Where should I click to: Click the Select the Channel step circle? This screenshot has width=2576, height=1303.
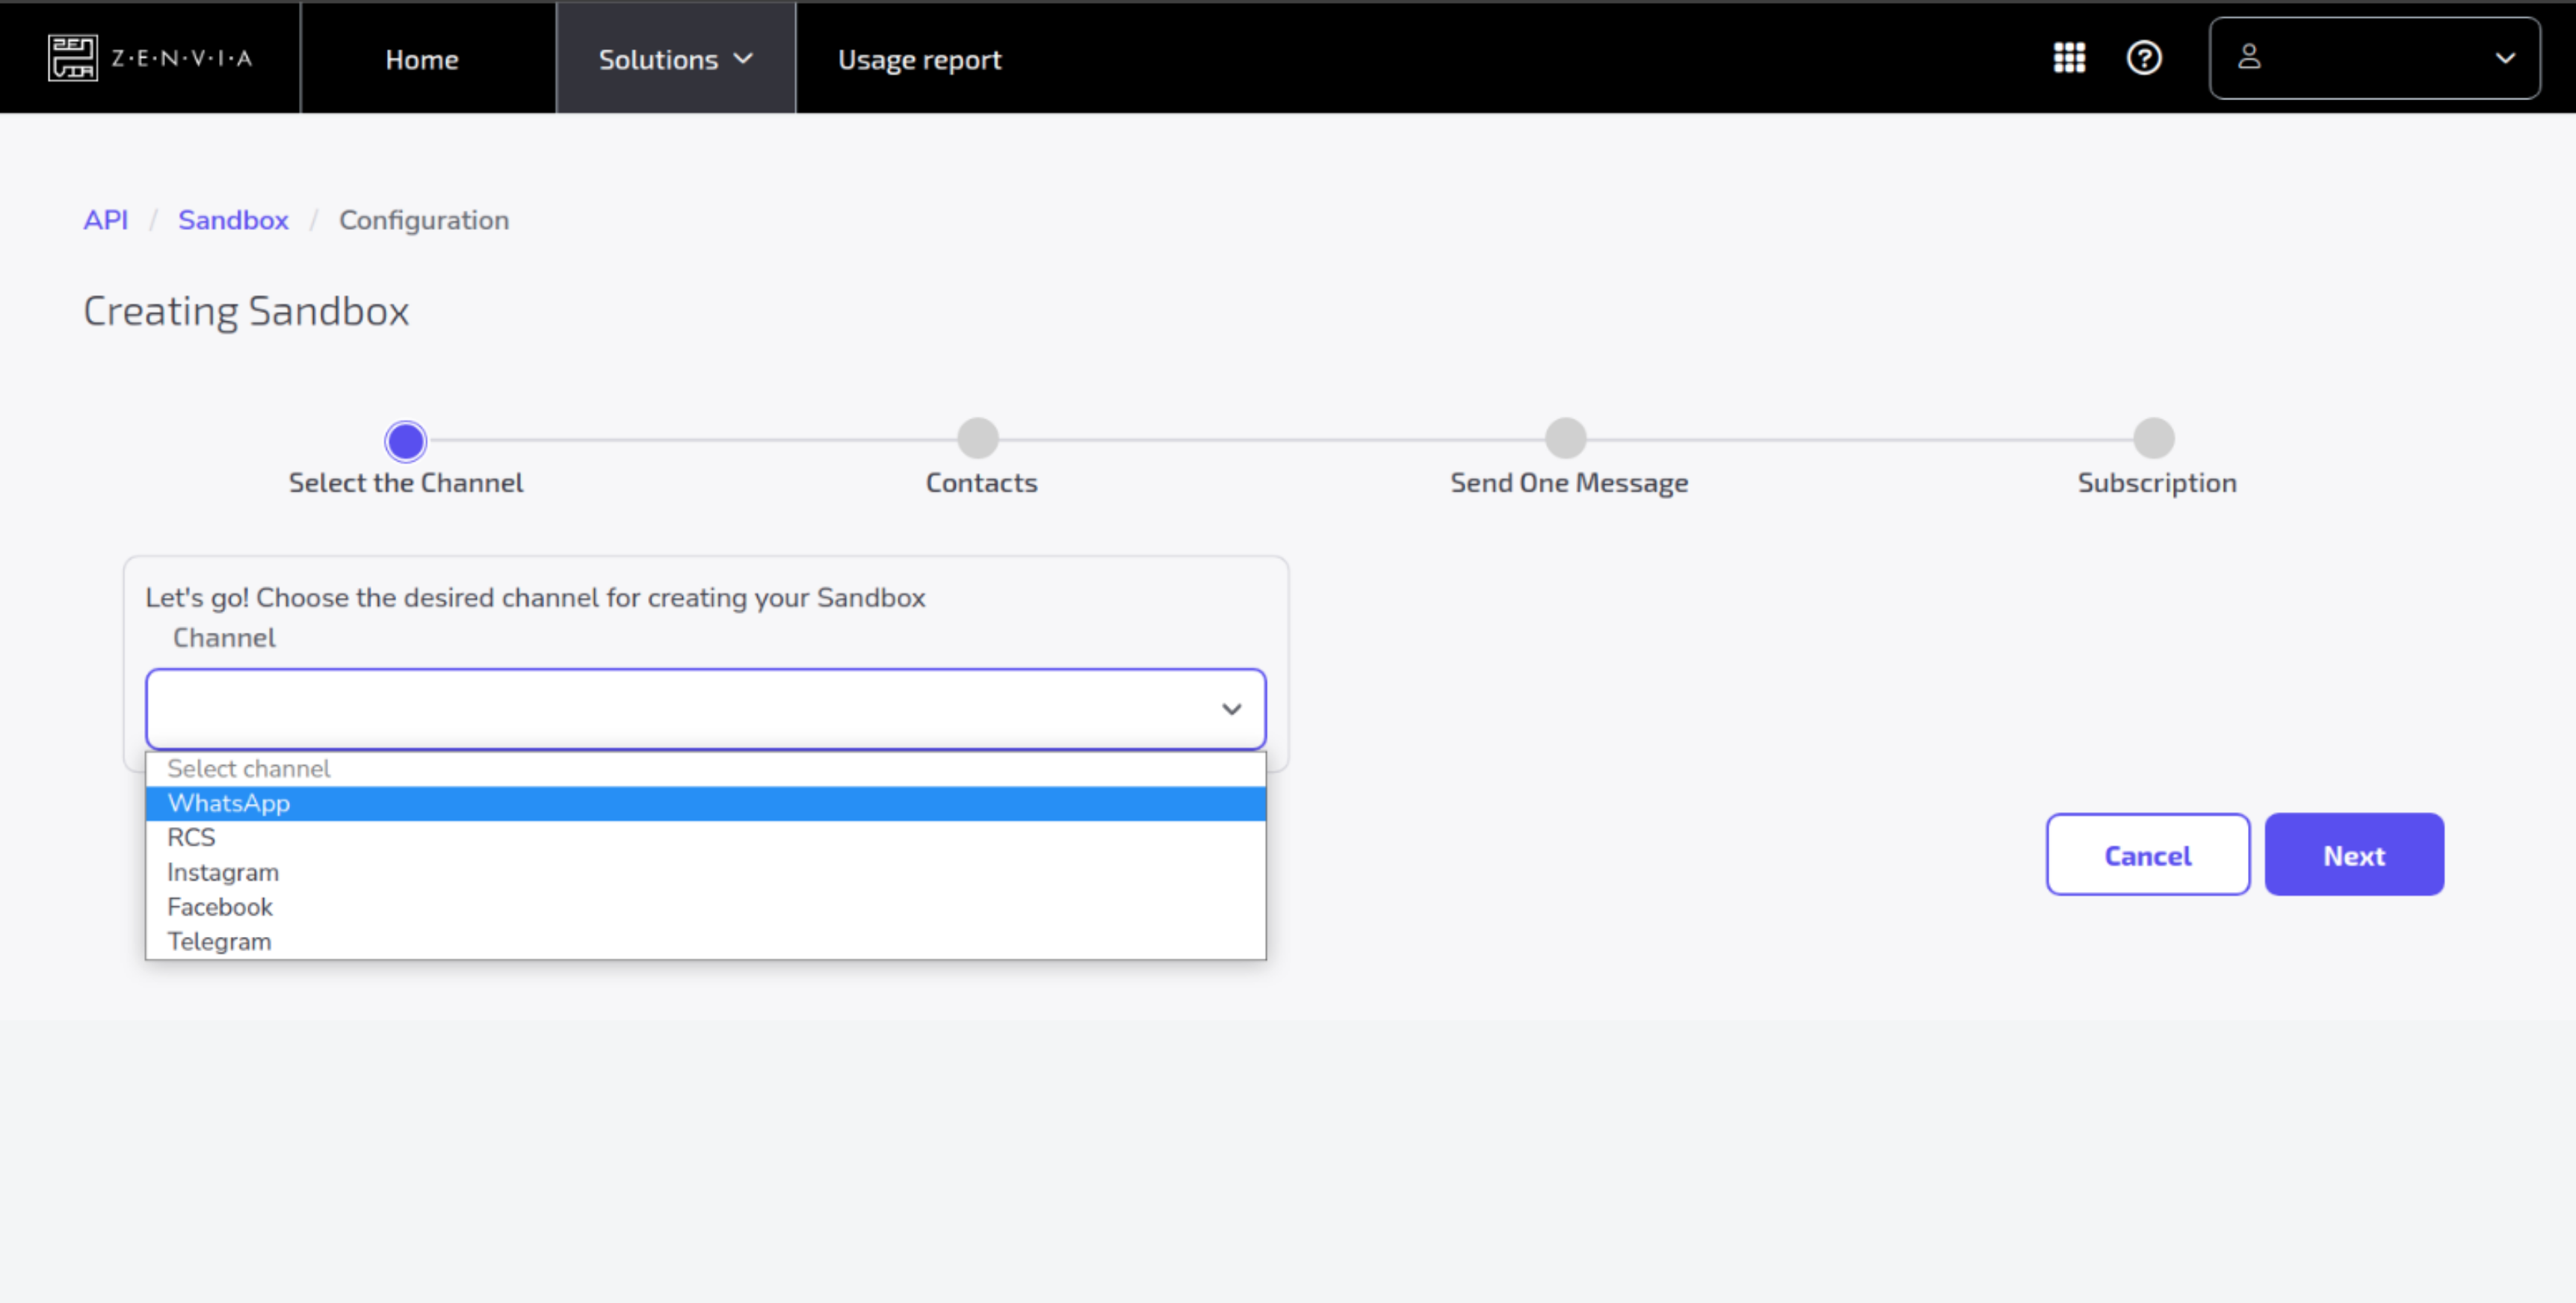click(406, 440)
